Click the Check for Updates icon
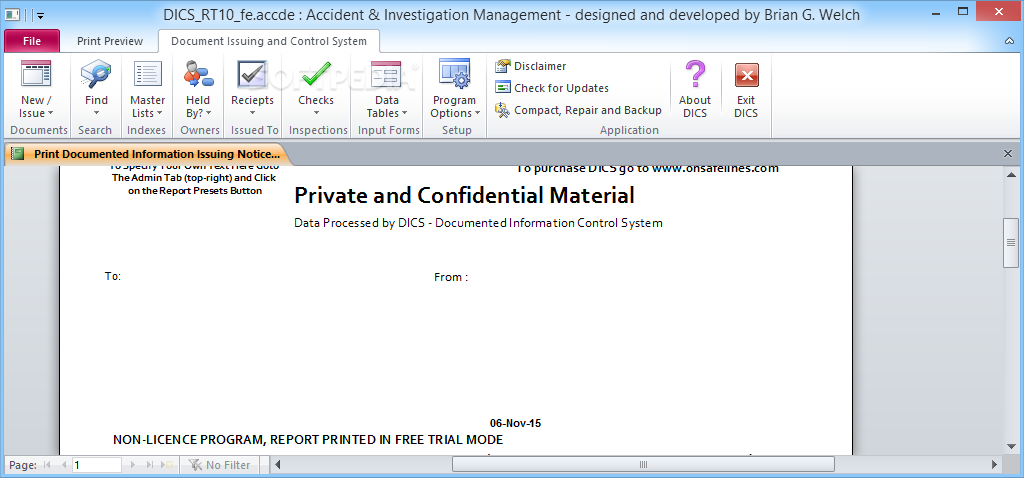Viewport: 1024px width, 478px height. tap(502, 88)
